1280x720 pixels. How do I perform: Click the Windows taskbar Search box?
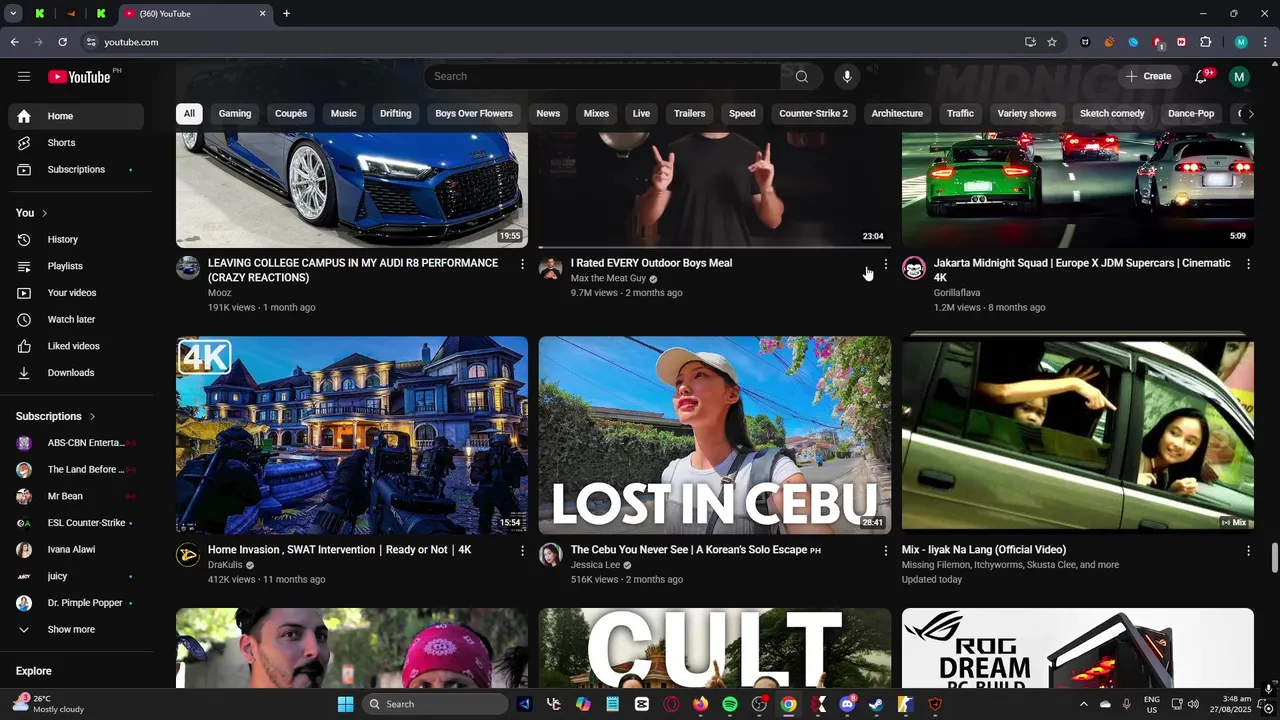(434, 704)
